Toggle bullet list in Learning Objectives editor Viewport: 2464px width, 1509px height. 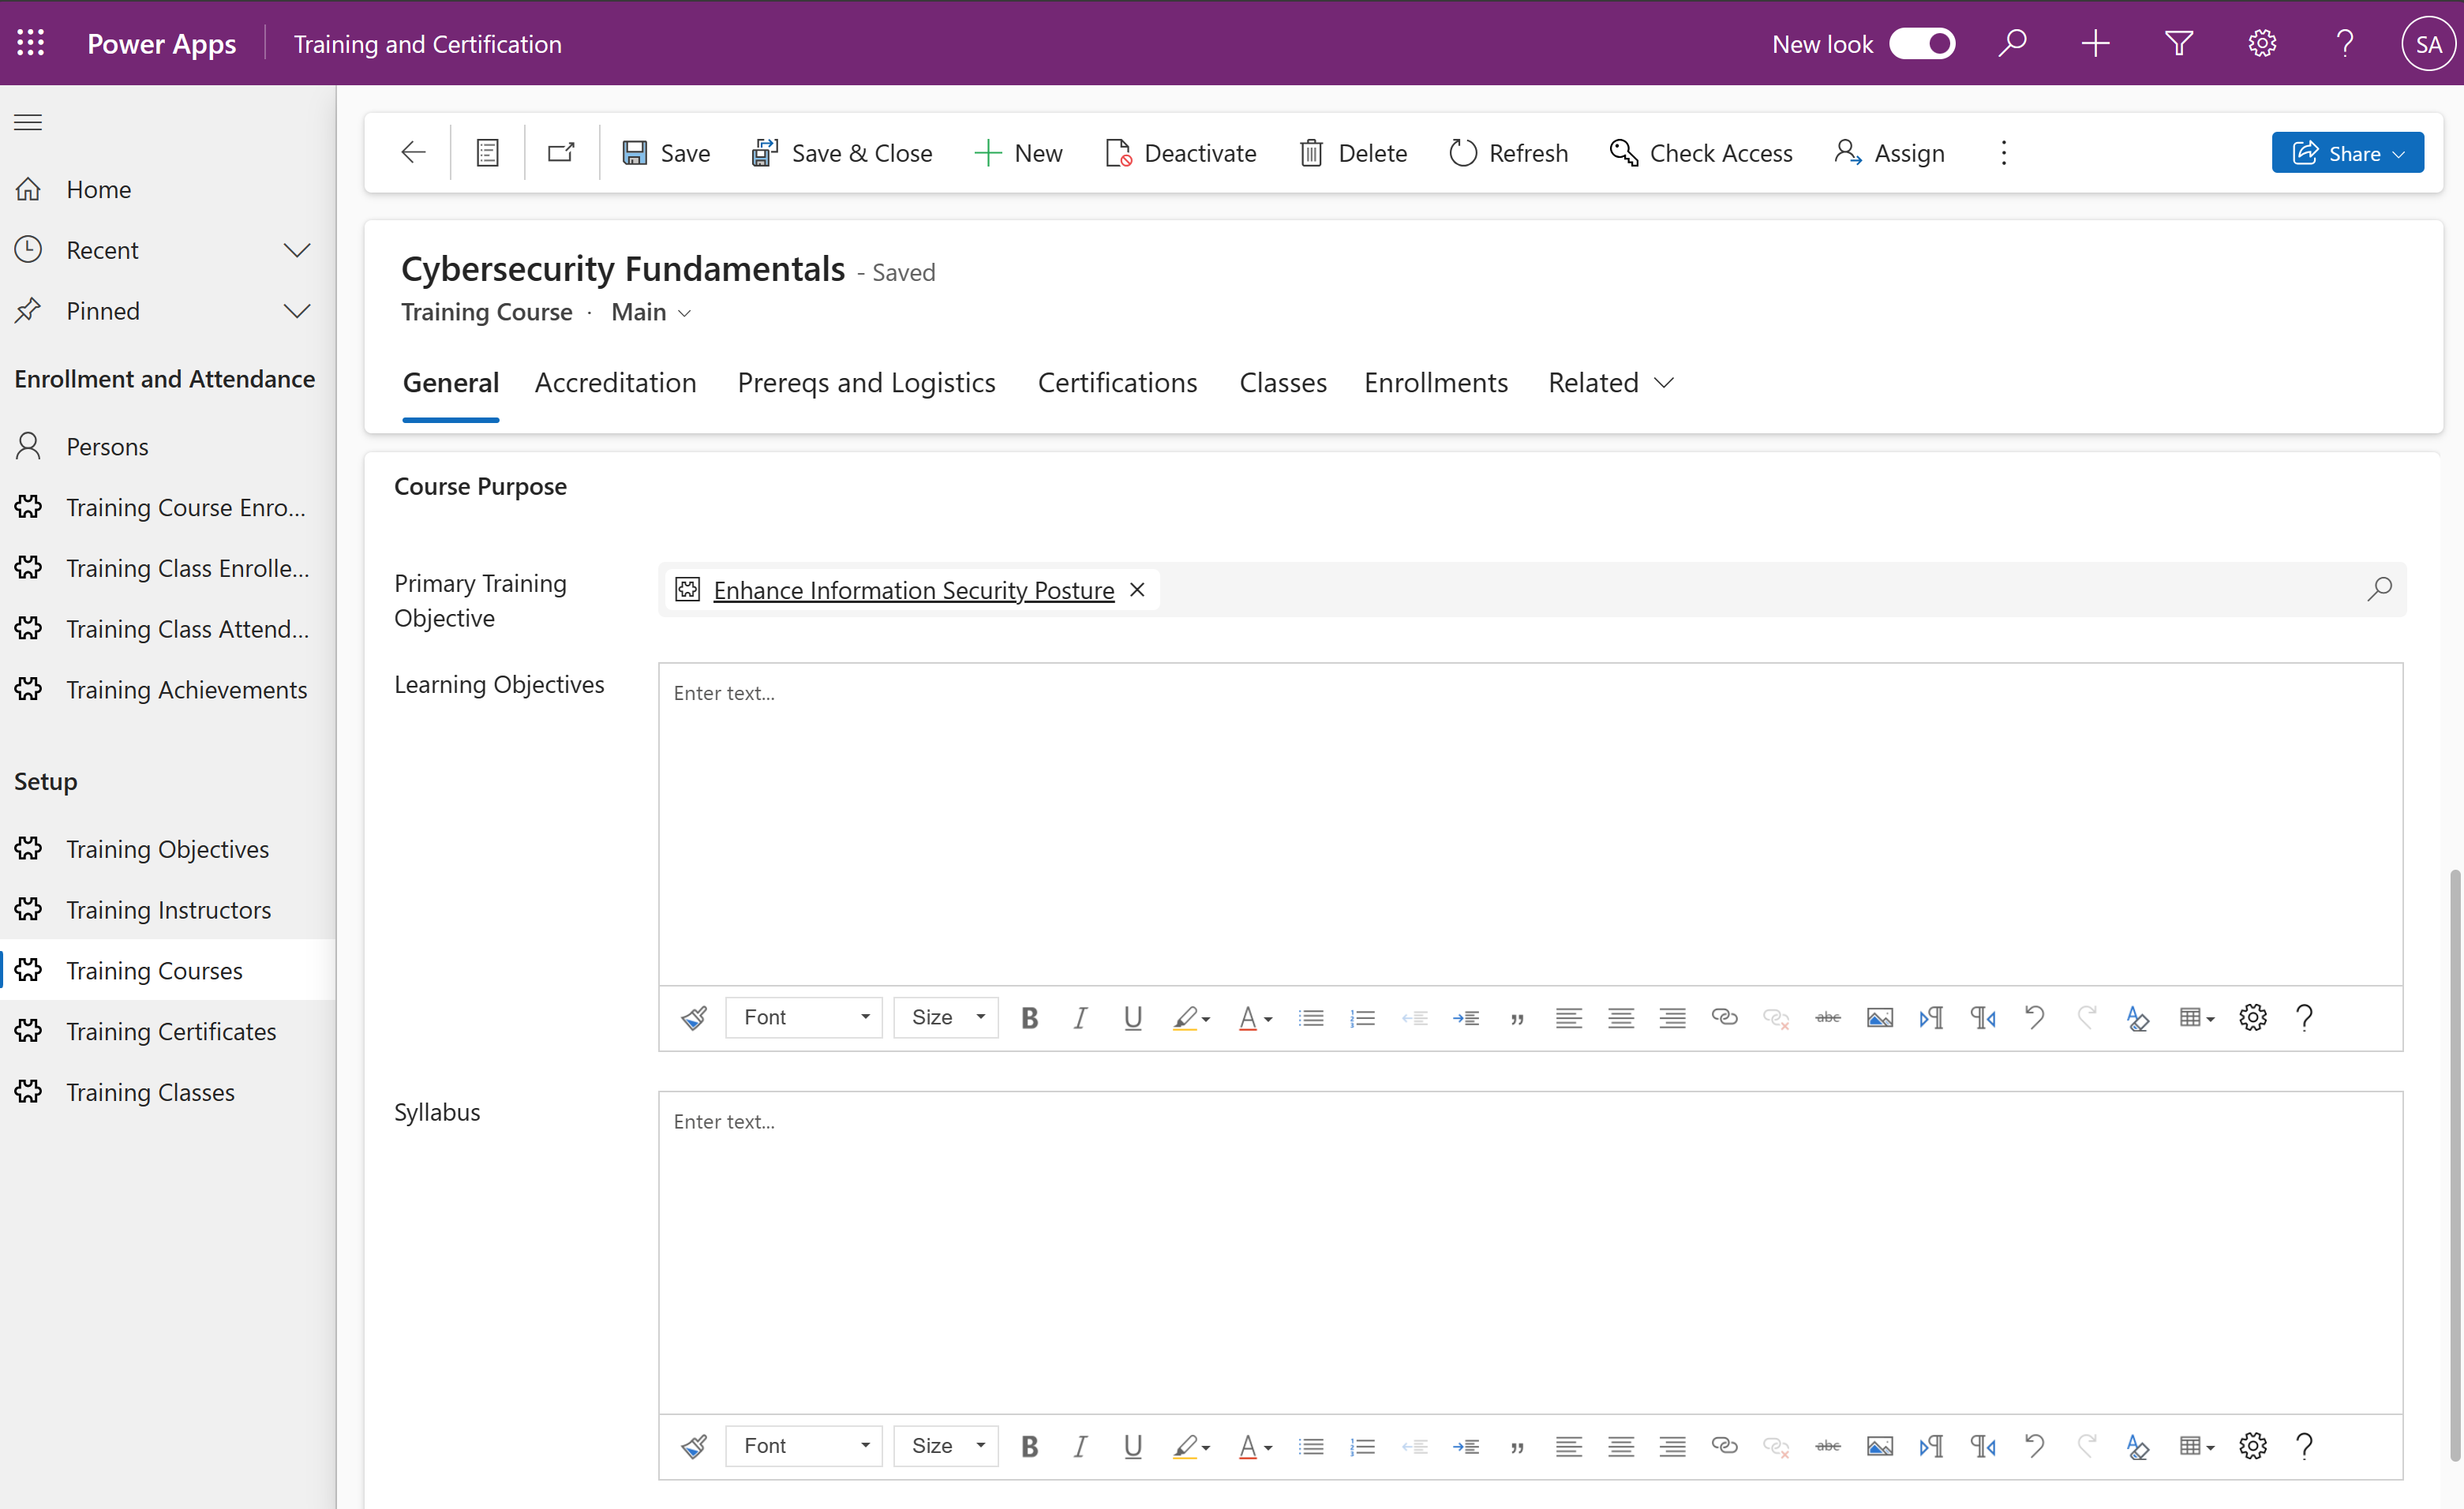(1311, 1018)
